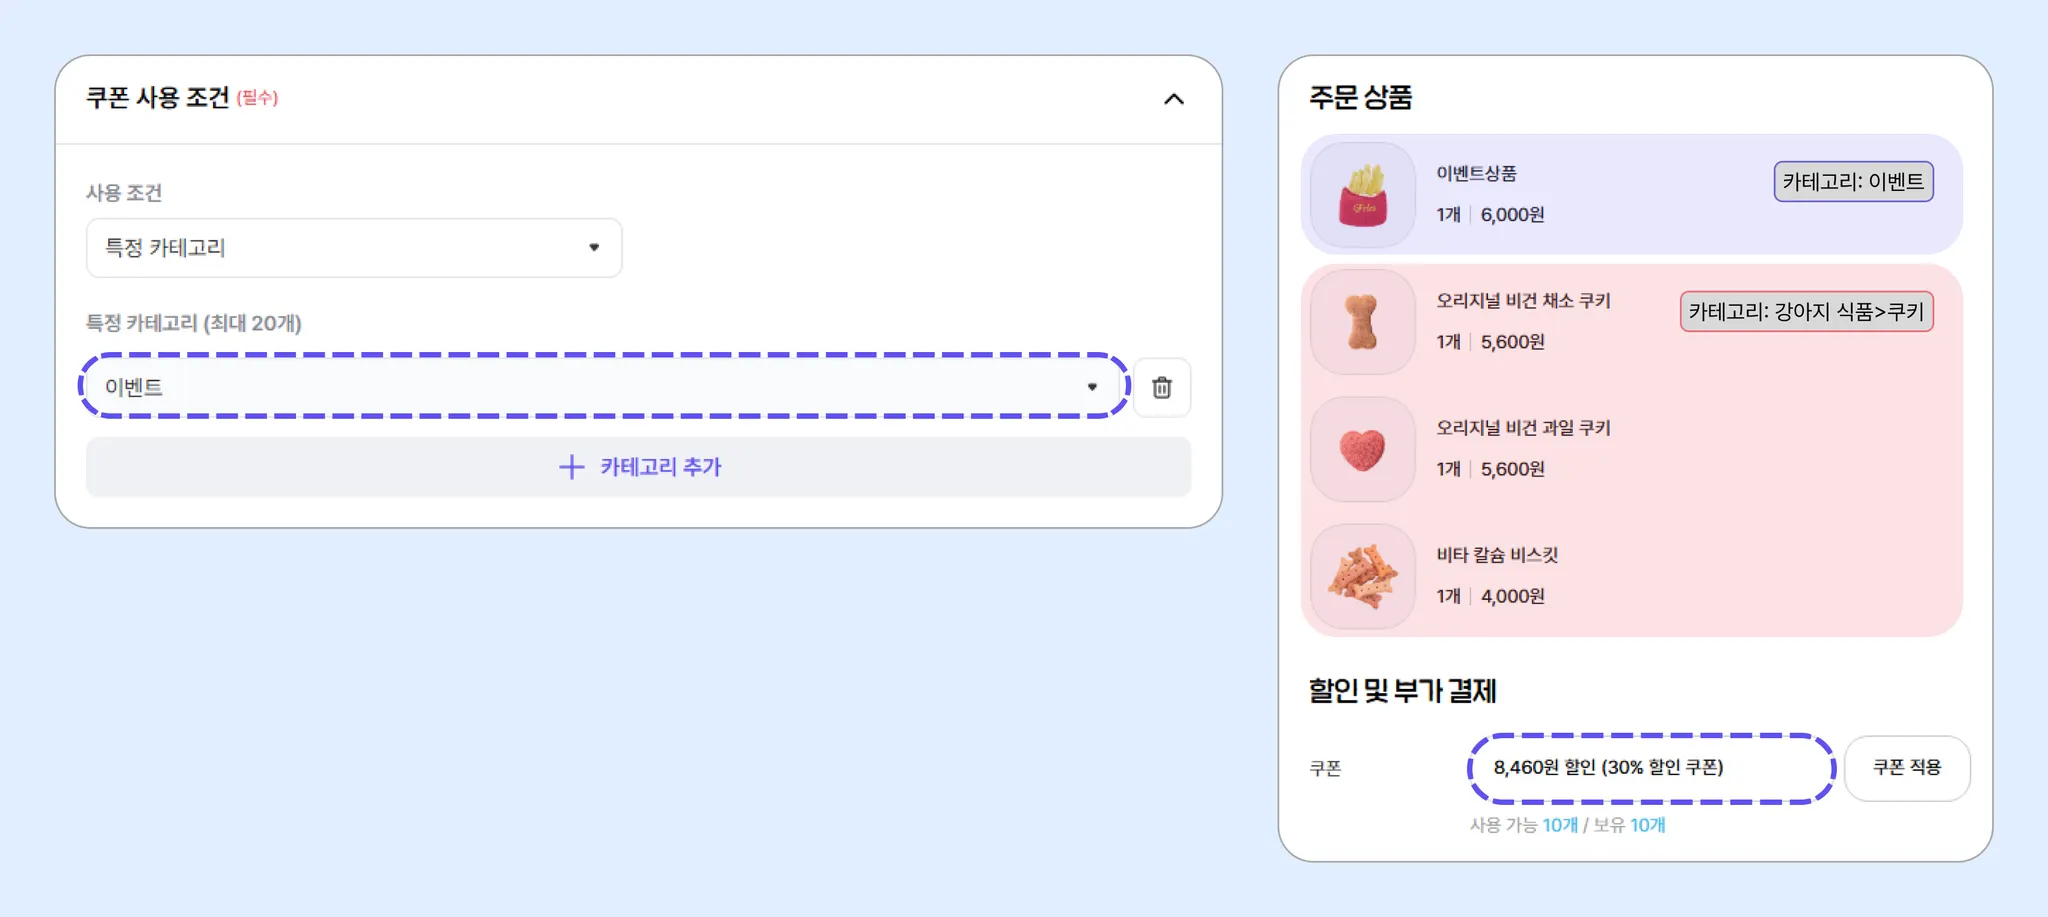
Task: Click the 오리지널 비건 과일 쿠키 product name
Action: pyautogui.click(x=1523, y=428)
